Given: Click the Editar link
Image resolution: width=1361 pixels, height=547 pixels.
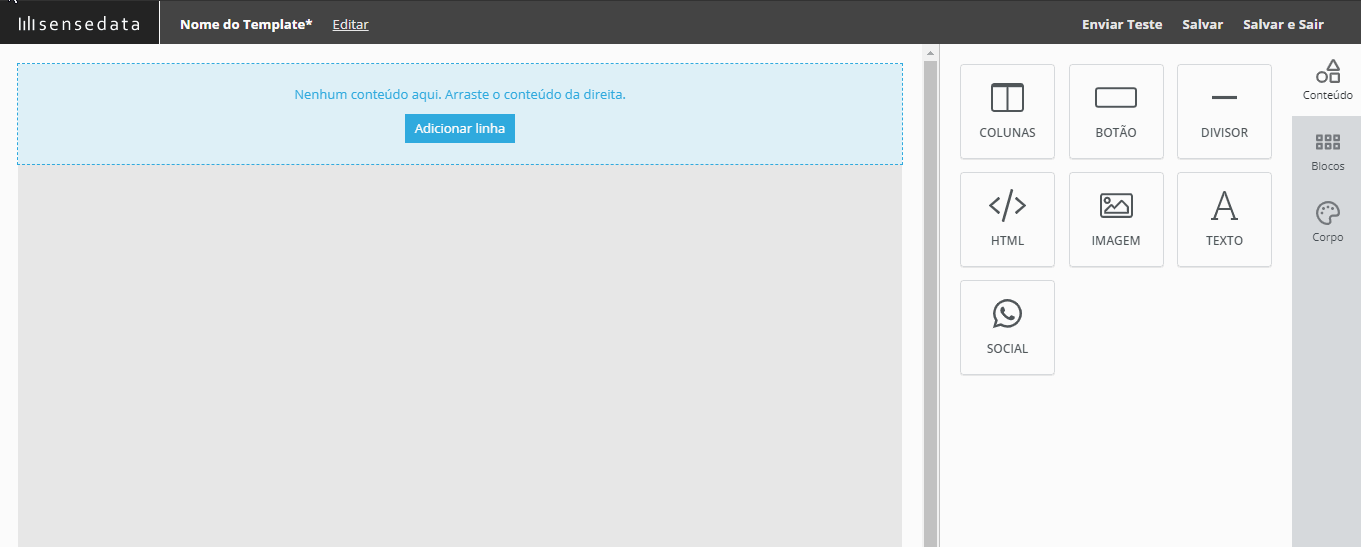Looking at the screenshot, I should [x=350, y=24].
